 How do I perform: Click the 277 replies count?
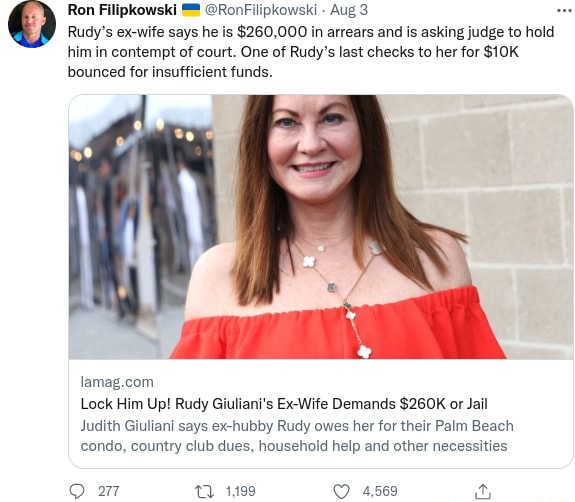(109, 491)
